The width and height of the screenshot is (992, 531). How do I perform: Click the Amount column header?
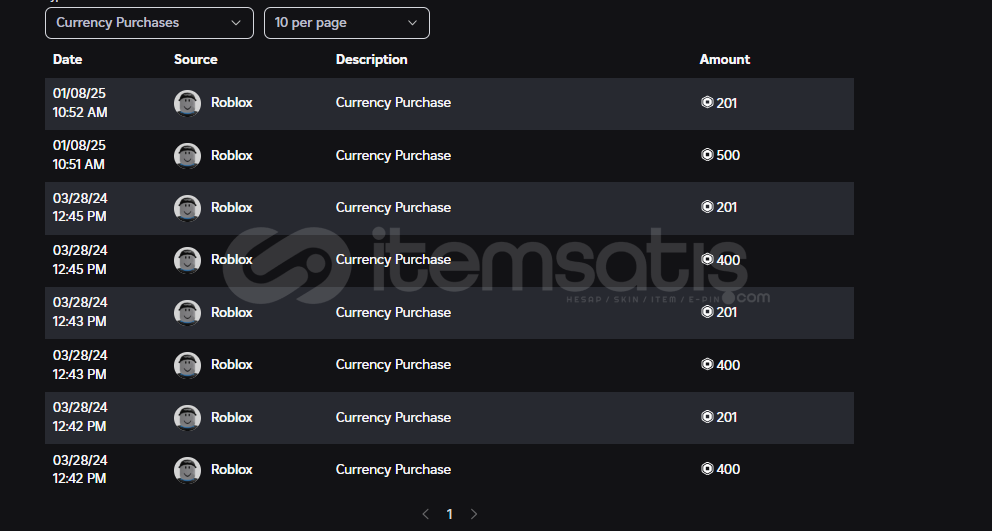pyautogui.click(x=724, y=59)
